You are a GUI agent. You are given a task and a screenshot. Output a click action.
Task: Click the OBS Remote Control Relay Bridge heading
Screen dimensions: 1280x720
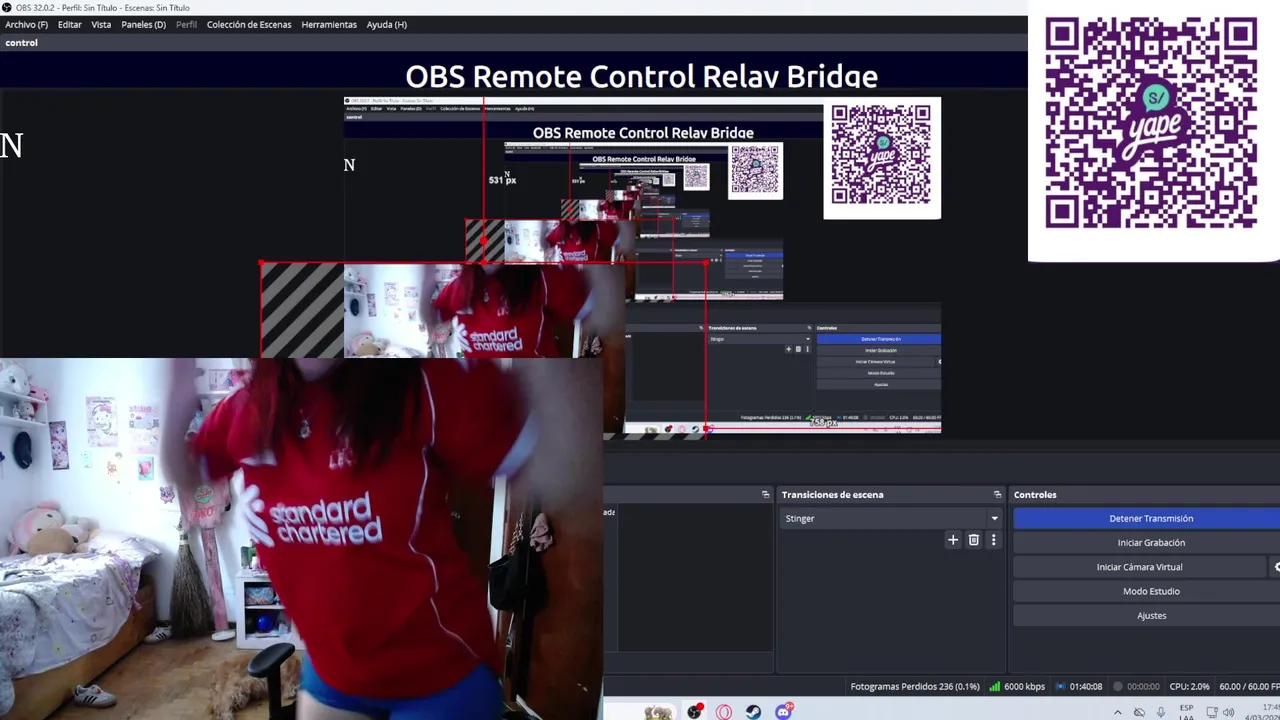coord(641,76)
